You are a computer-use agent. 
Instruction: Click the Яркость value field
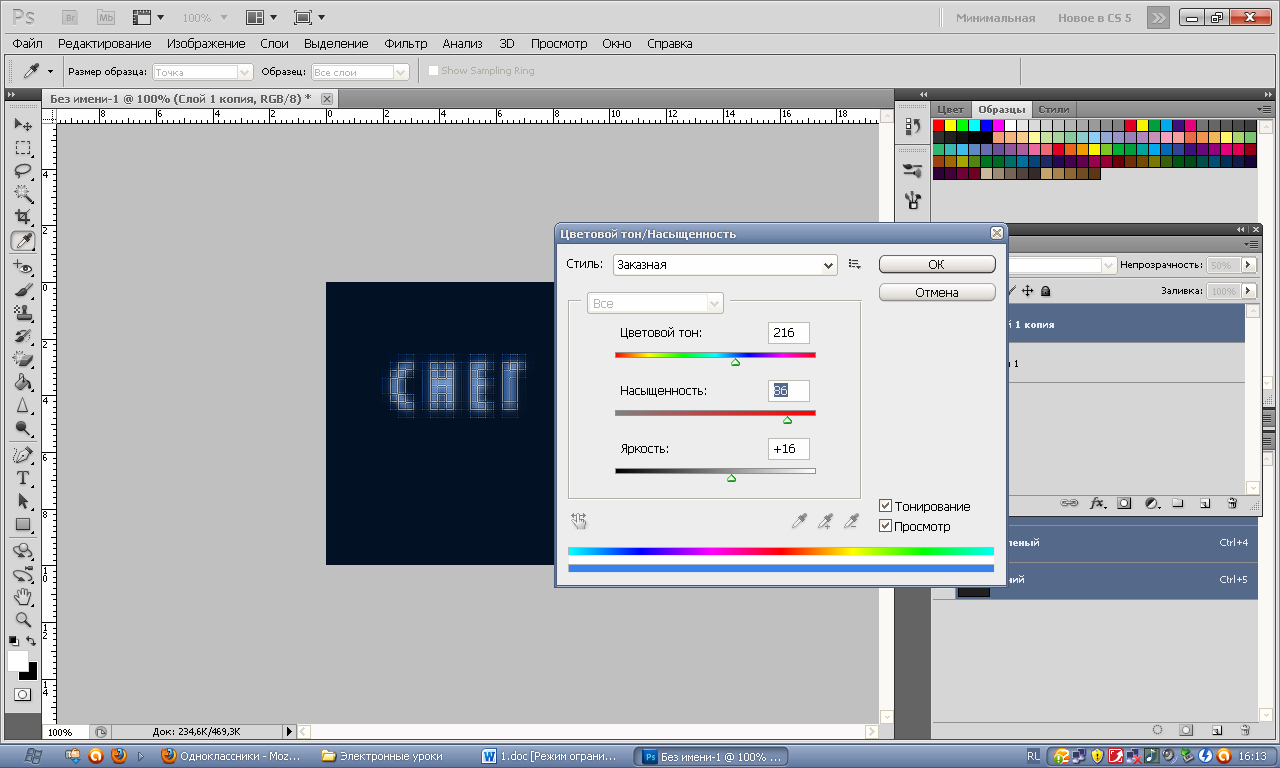point(789,449)
